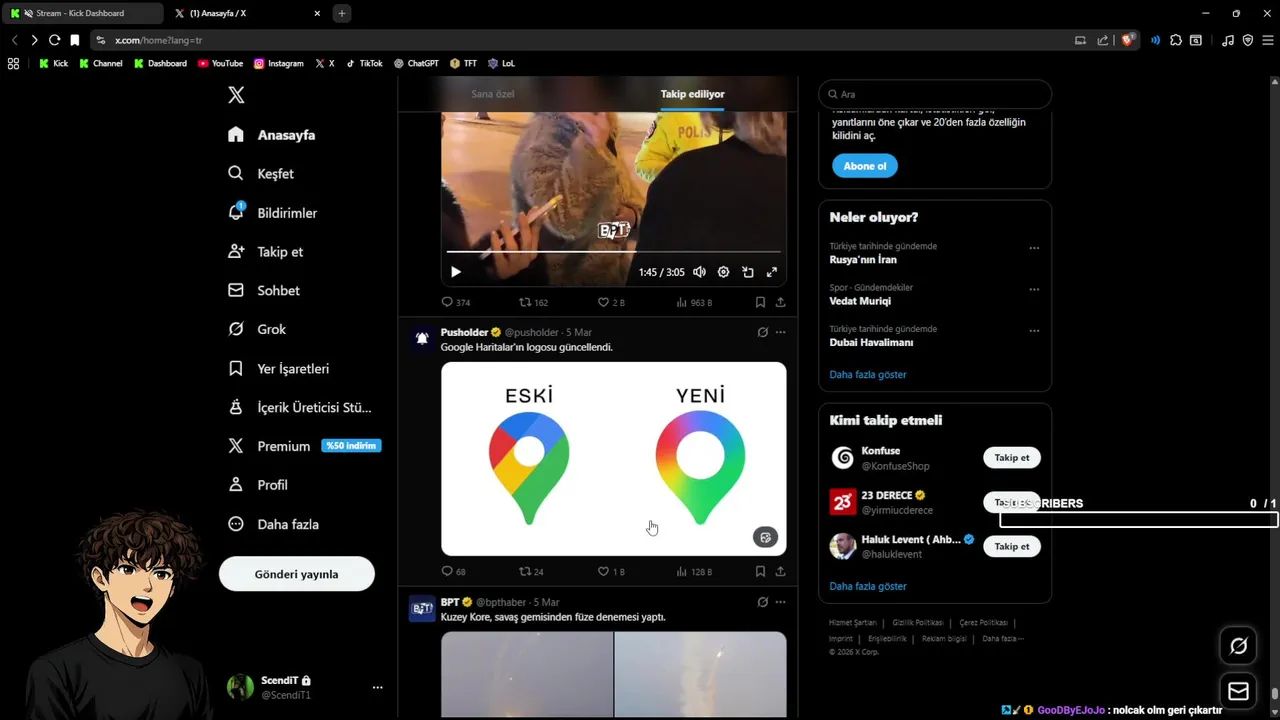Click the Gönderi yayınla button
Viewport: 1280px width, 720px height.
pos(297,574)
